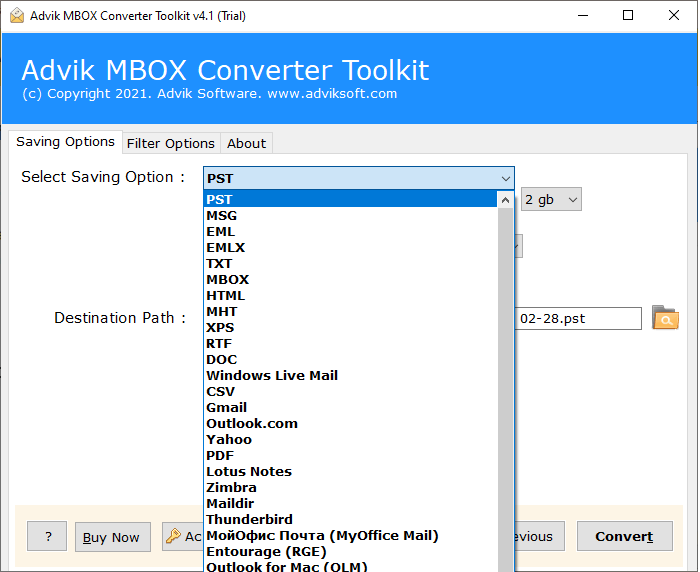Select Zimbra saving option
Image resolution: width=700 pixels, height=572 pixels.
pos(350,488)
